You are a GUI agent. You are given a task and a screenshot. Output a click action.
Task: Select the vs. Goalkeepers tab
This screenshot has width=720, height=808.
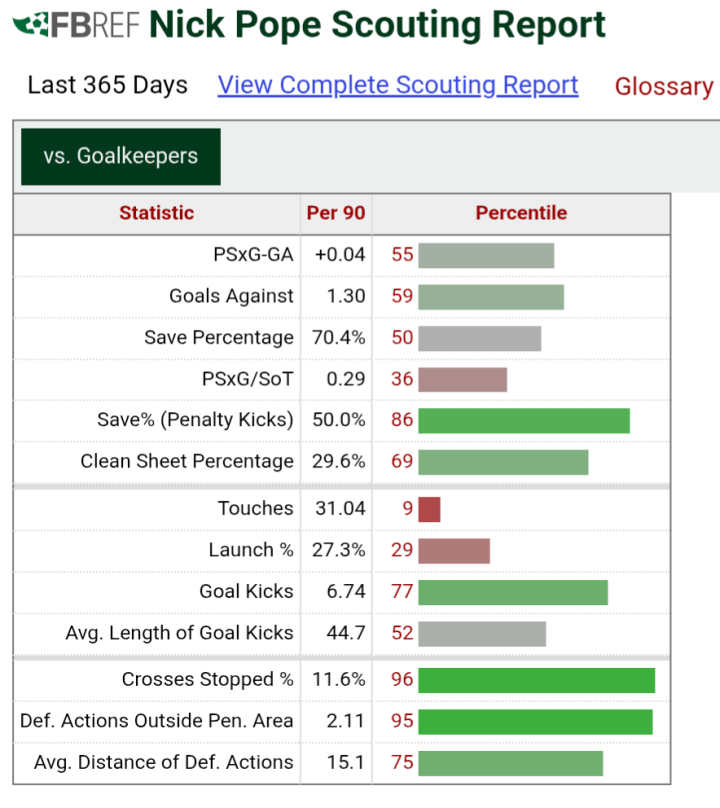[x=121, y=157]
